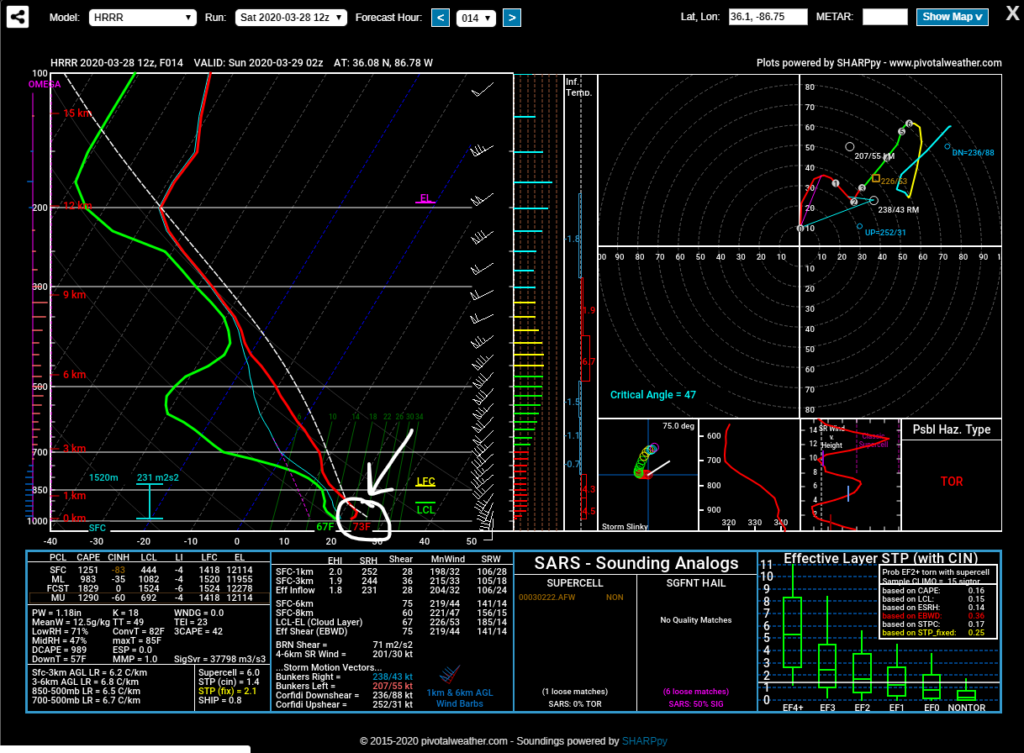Click the red TOR hazard type

[x=952, y=481]
